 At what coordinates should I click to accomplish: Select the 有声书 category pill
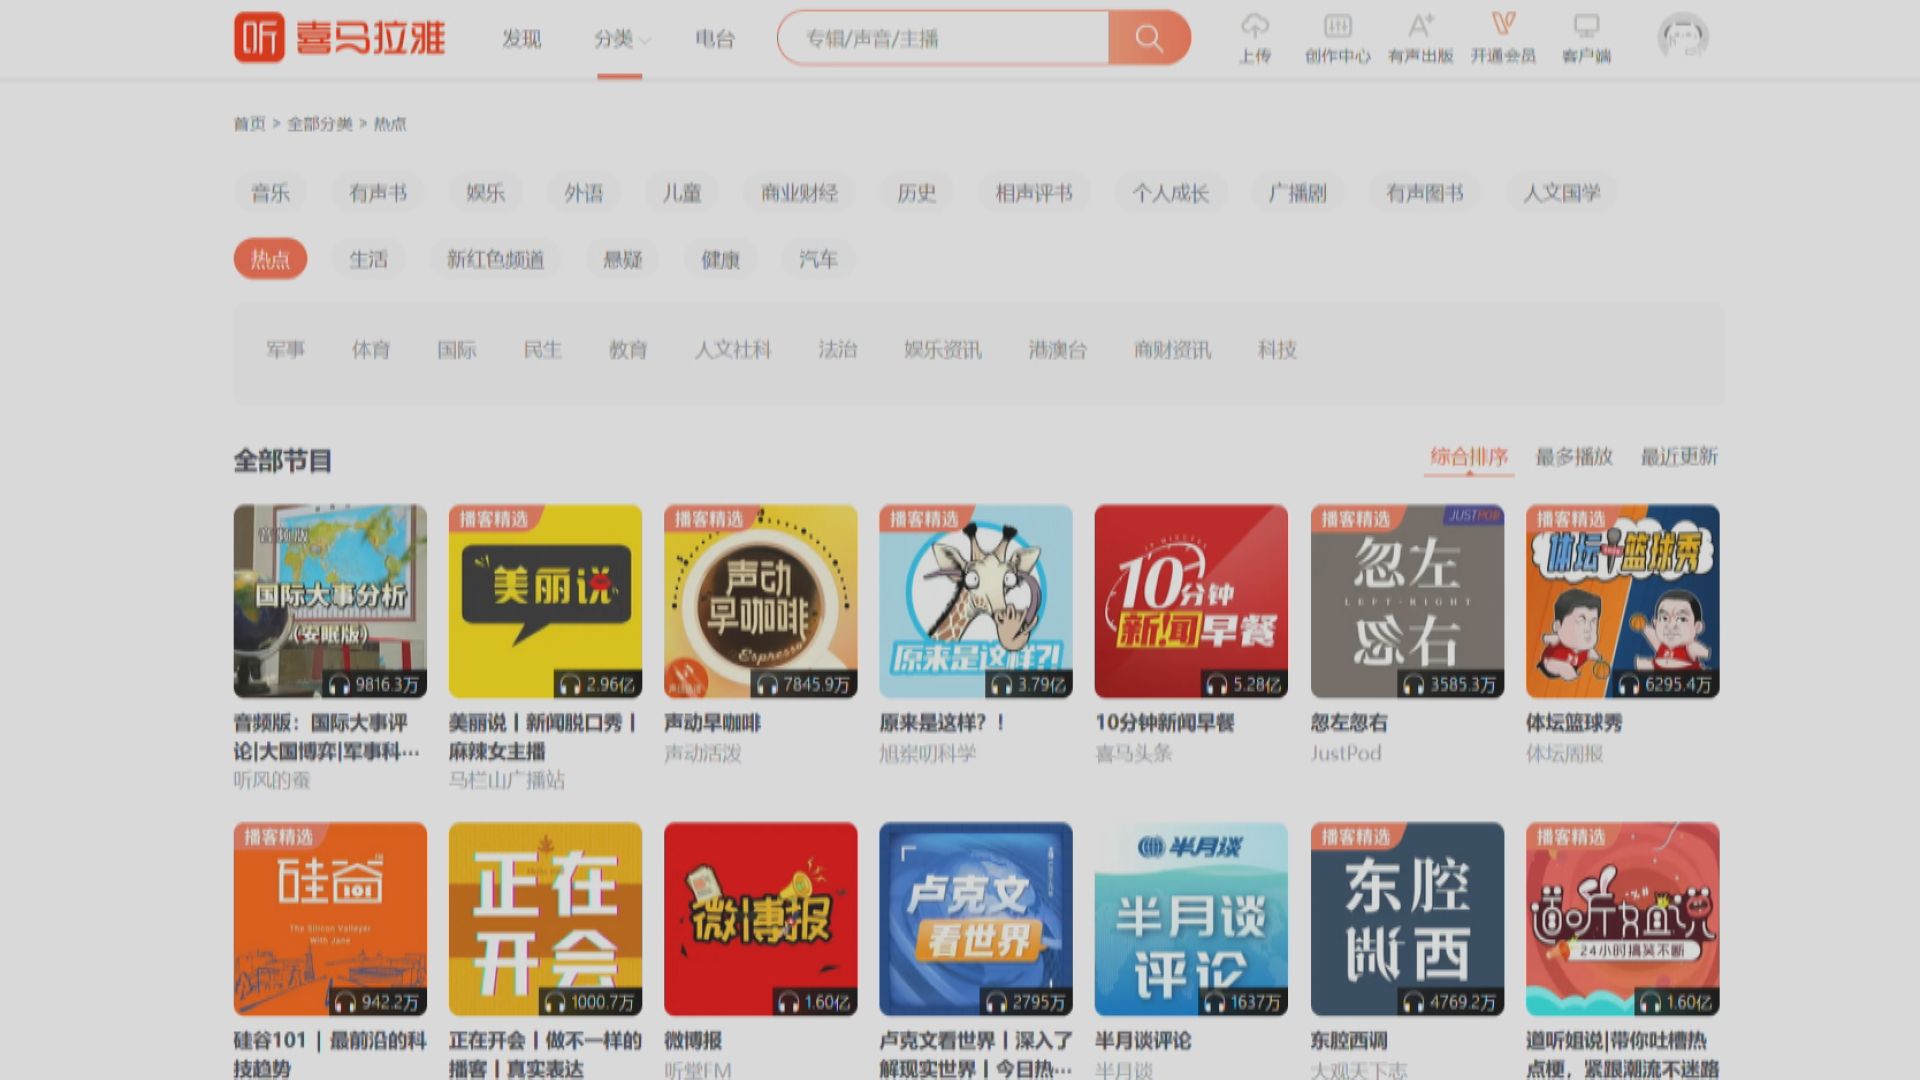378,193
